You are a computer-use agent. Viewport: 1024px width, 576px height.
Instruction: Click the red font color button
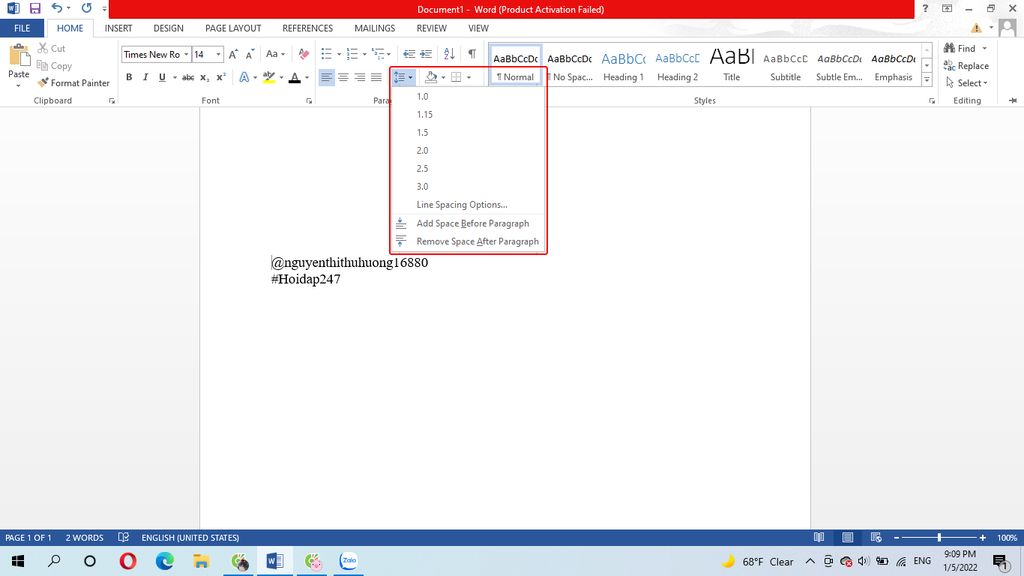click(x=295, y=77)
